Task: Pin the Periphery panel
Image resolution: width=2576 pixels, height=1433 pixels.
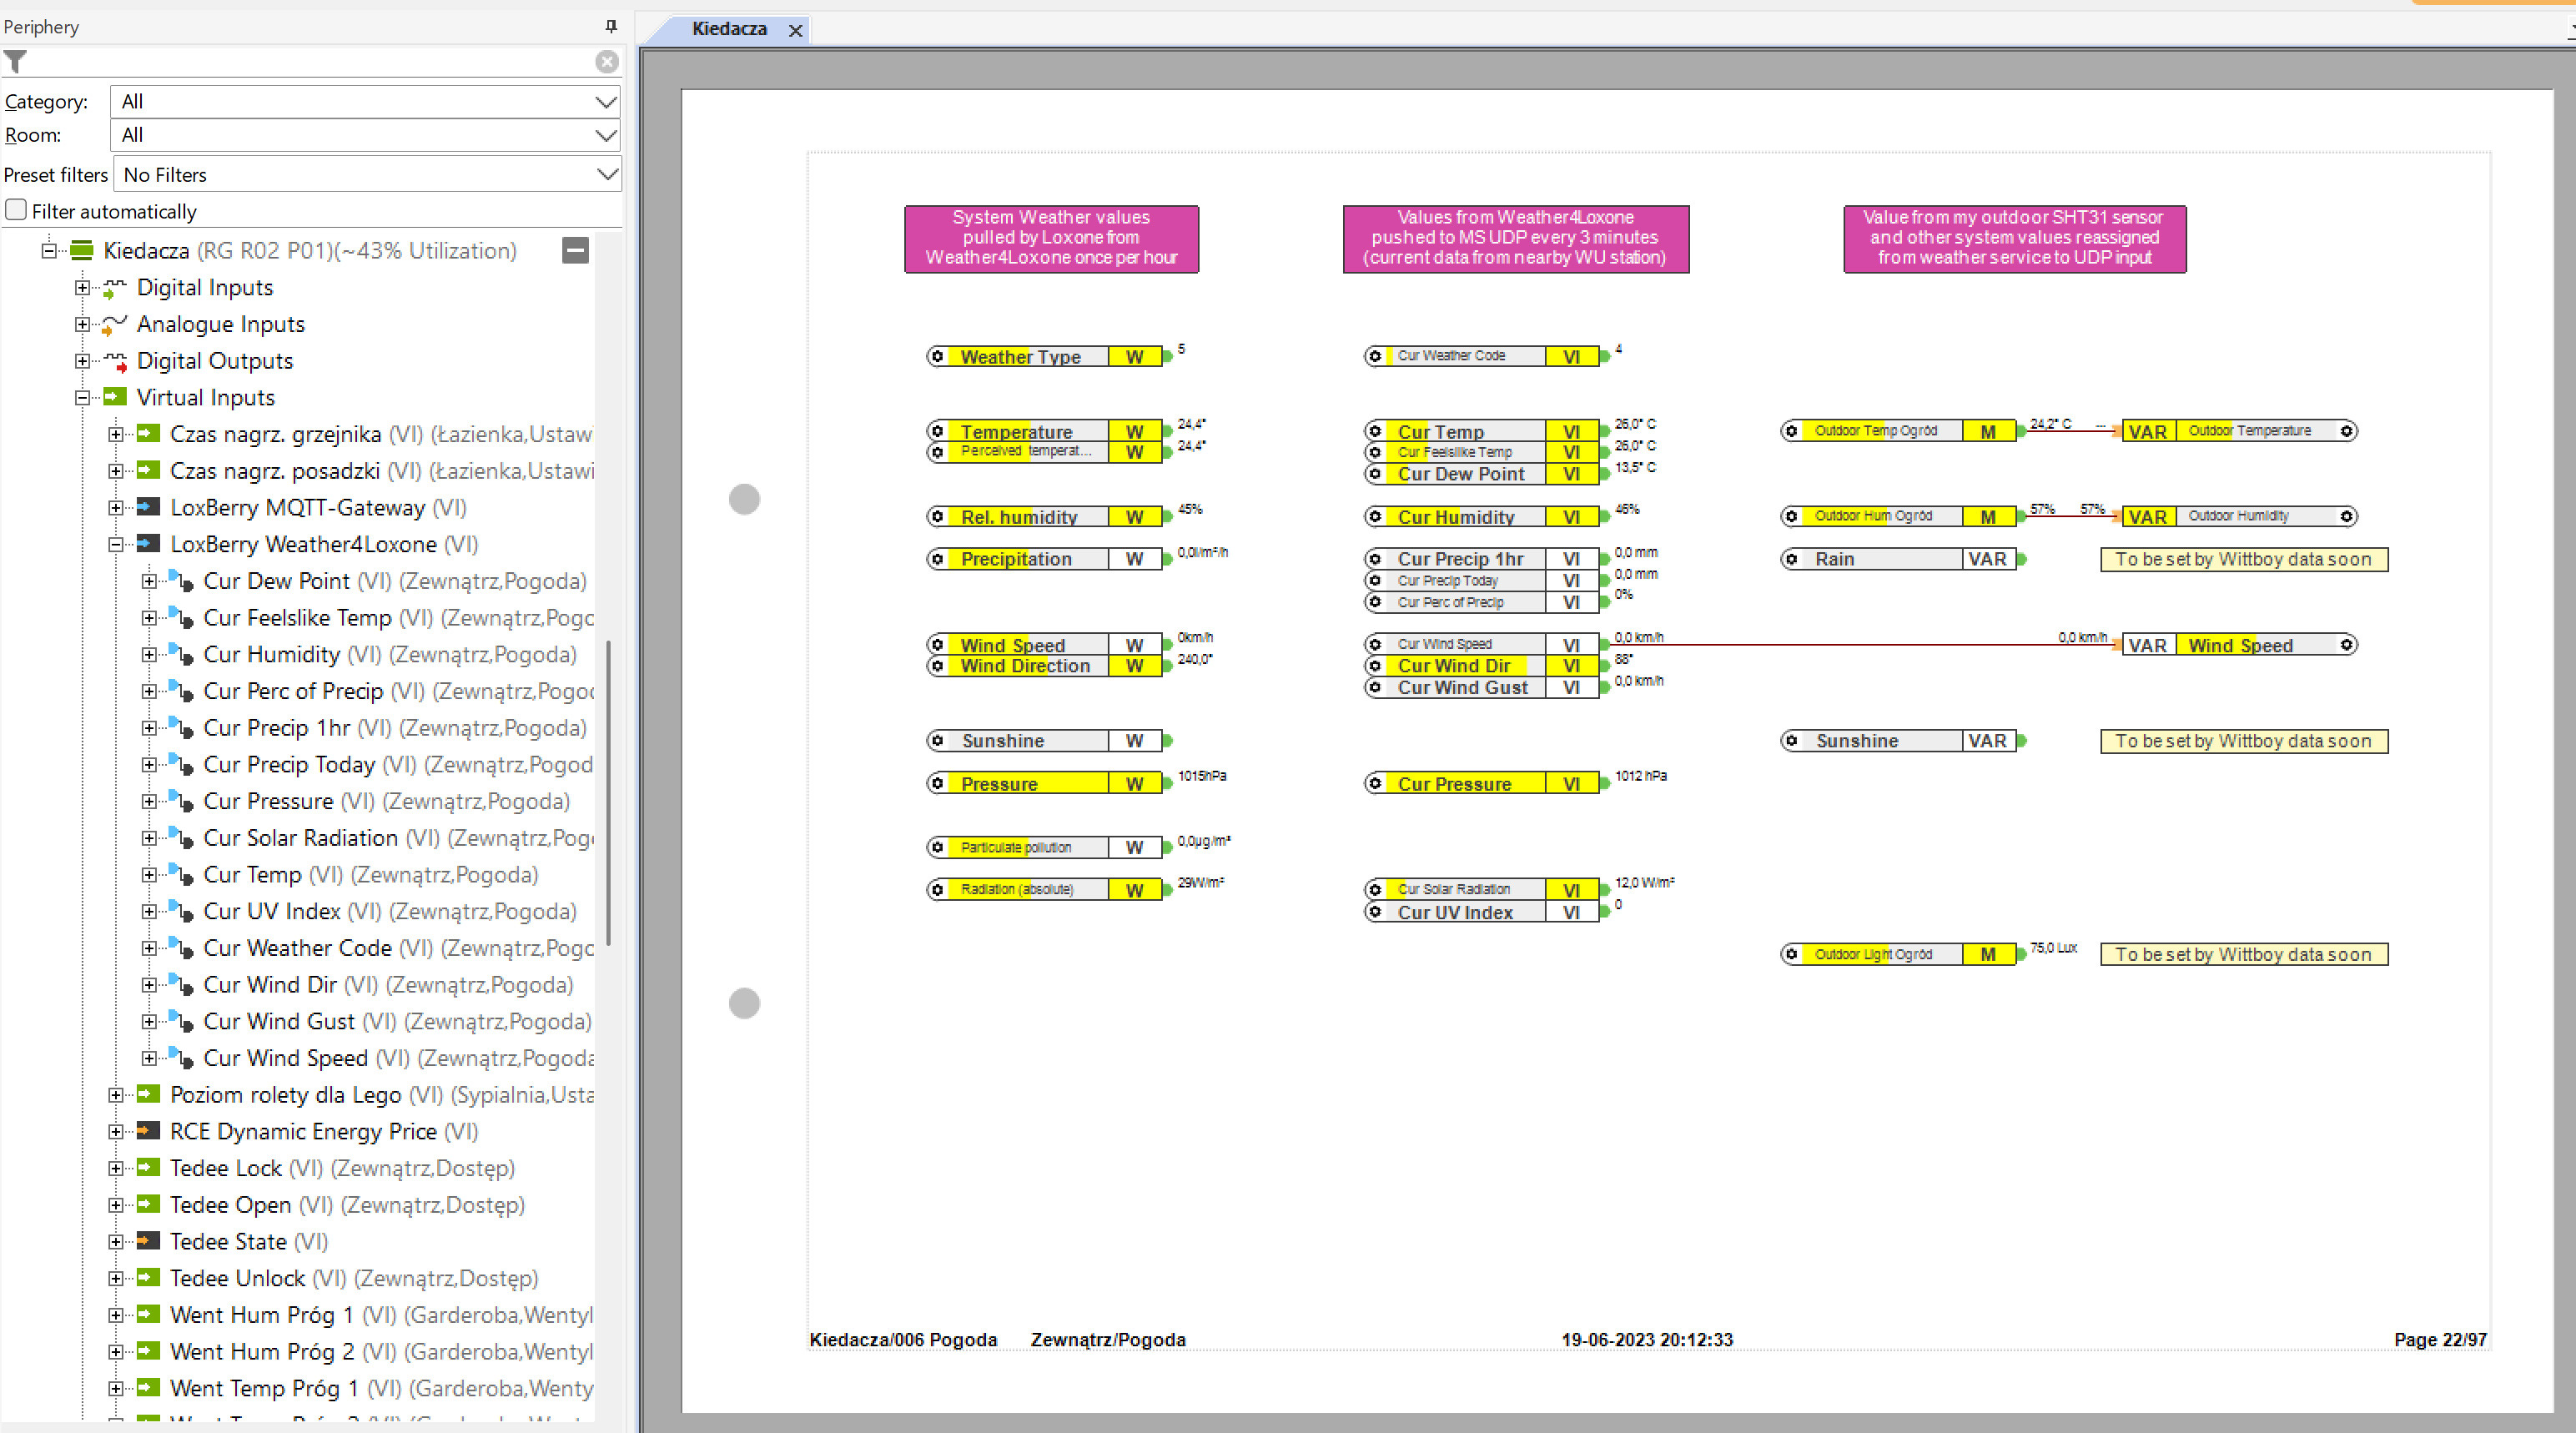Action: click(611, 26)
